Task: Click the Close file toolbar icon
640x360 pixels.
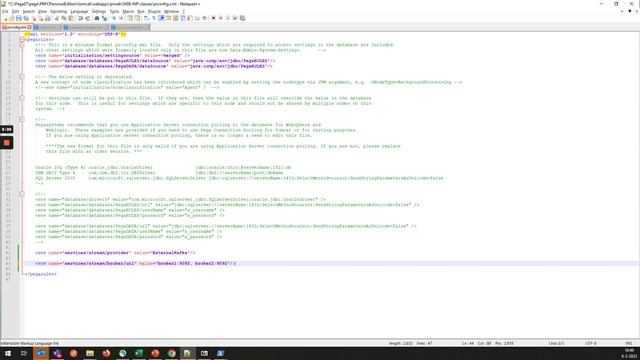Action: [x=34, y=18]
